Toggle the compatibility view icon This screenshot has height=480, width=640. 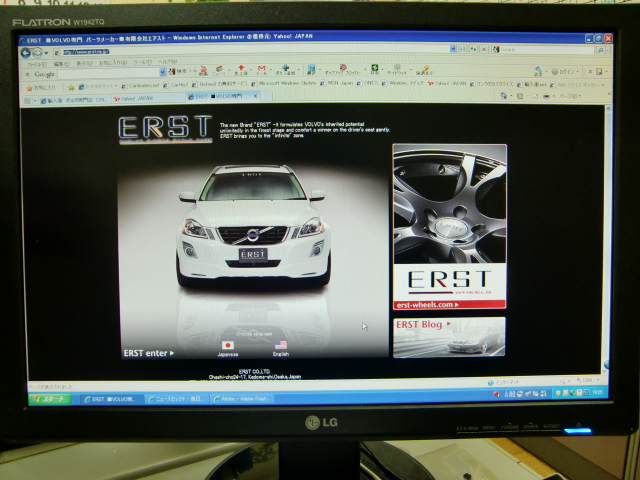tap(463, 49)
